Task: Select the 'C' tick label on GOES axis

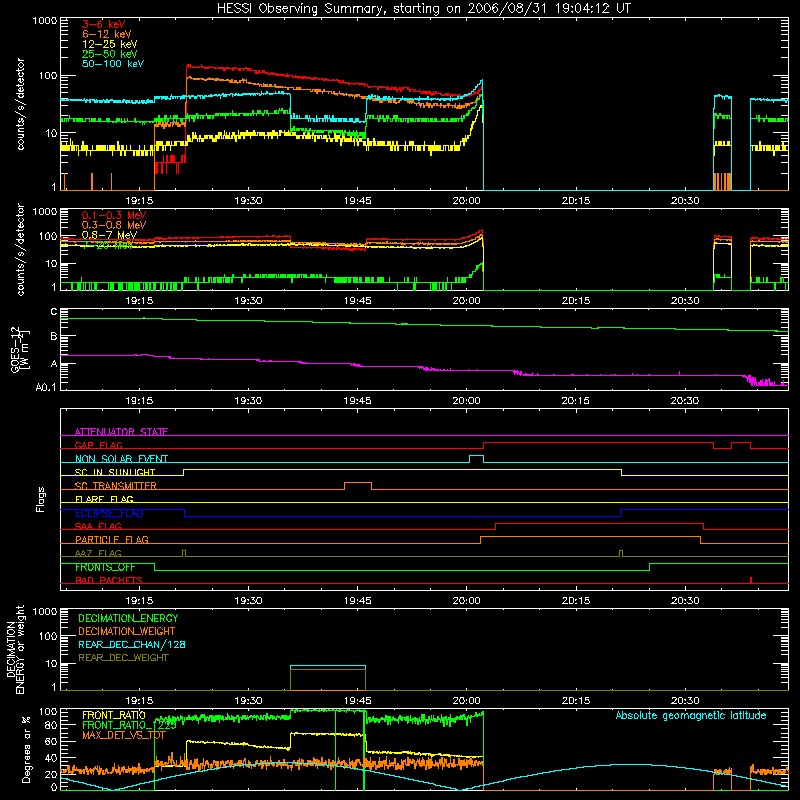Action: [x=54, y=312]
